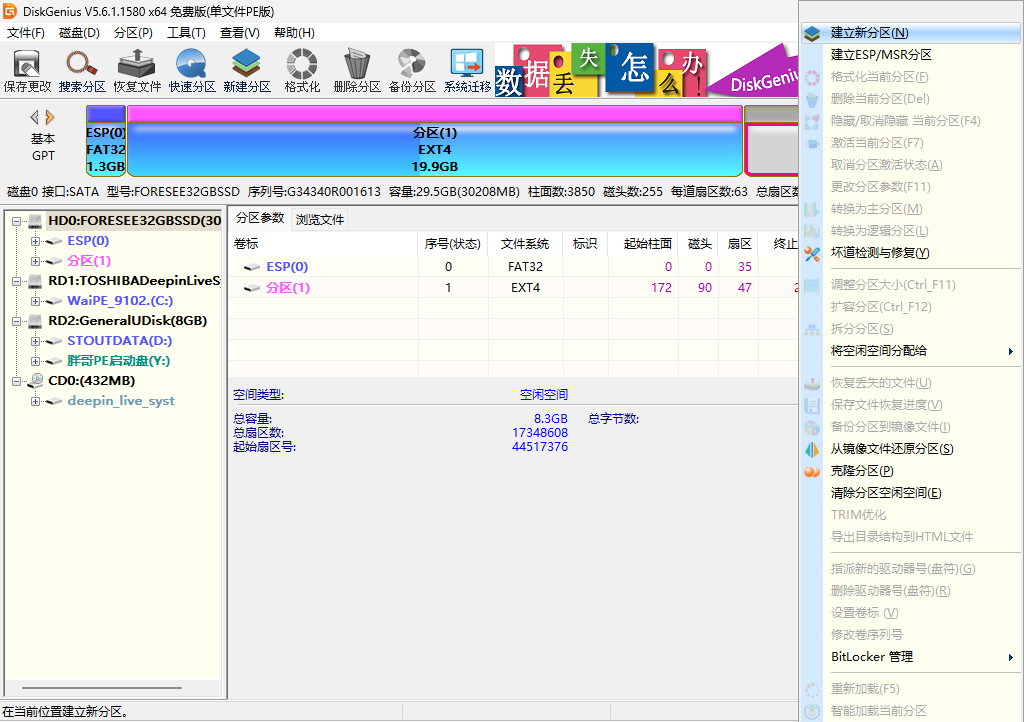Collapse the HD0:FORESEE32GBSSD tree node

[x=16, y=221]
